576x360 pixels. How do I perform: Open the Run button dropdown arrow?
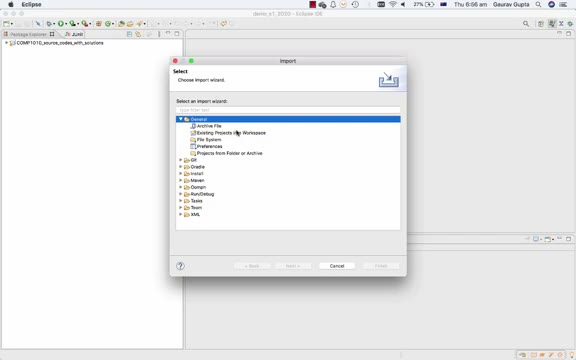click(66, 24)
